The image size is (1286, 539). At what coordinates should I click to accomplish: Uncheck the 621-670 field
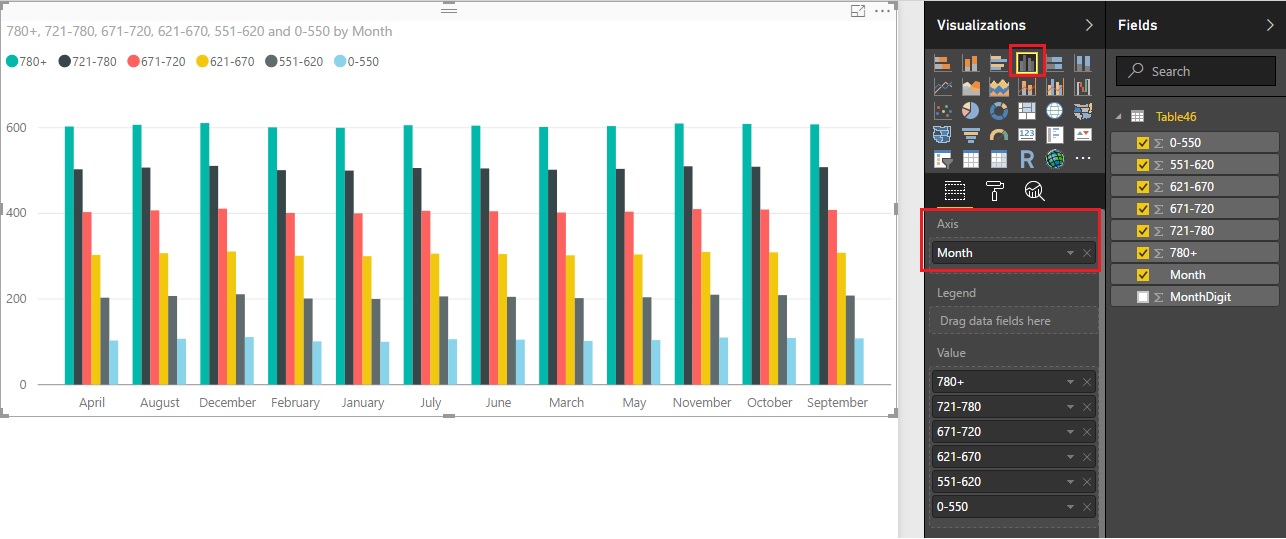(x=1143, y=187)
